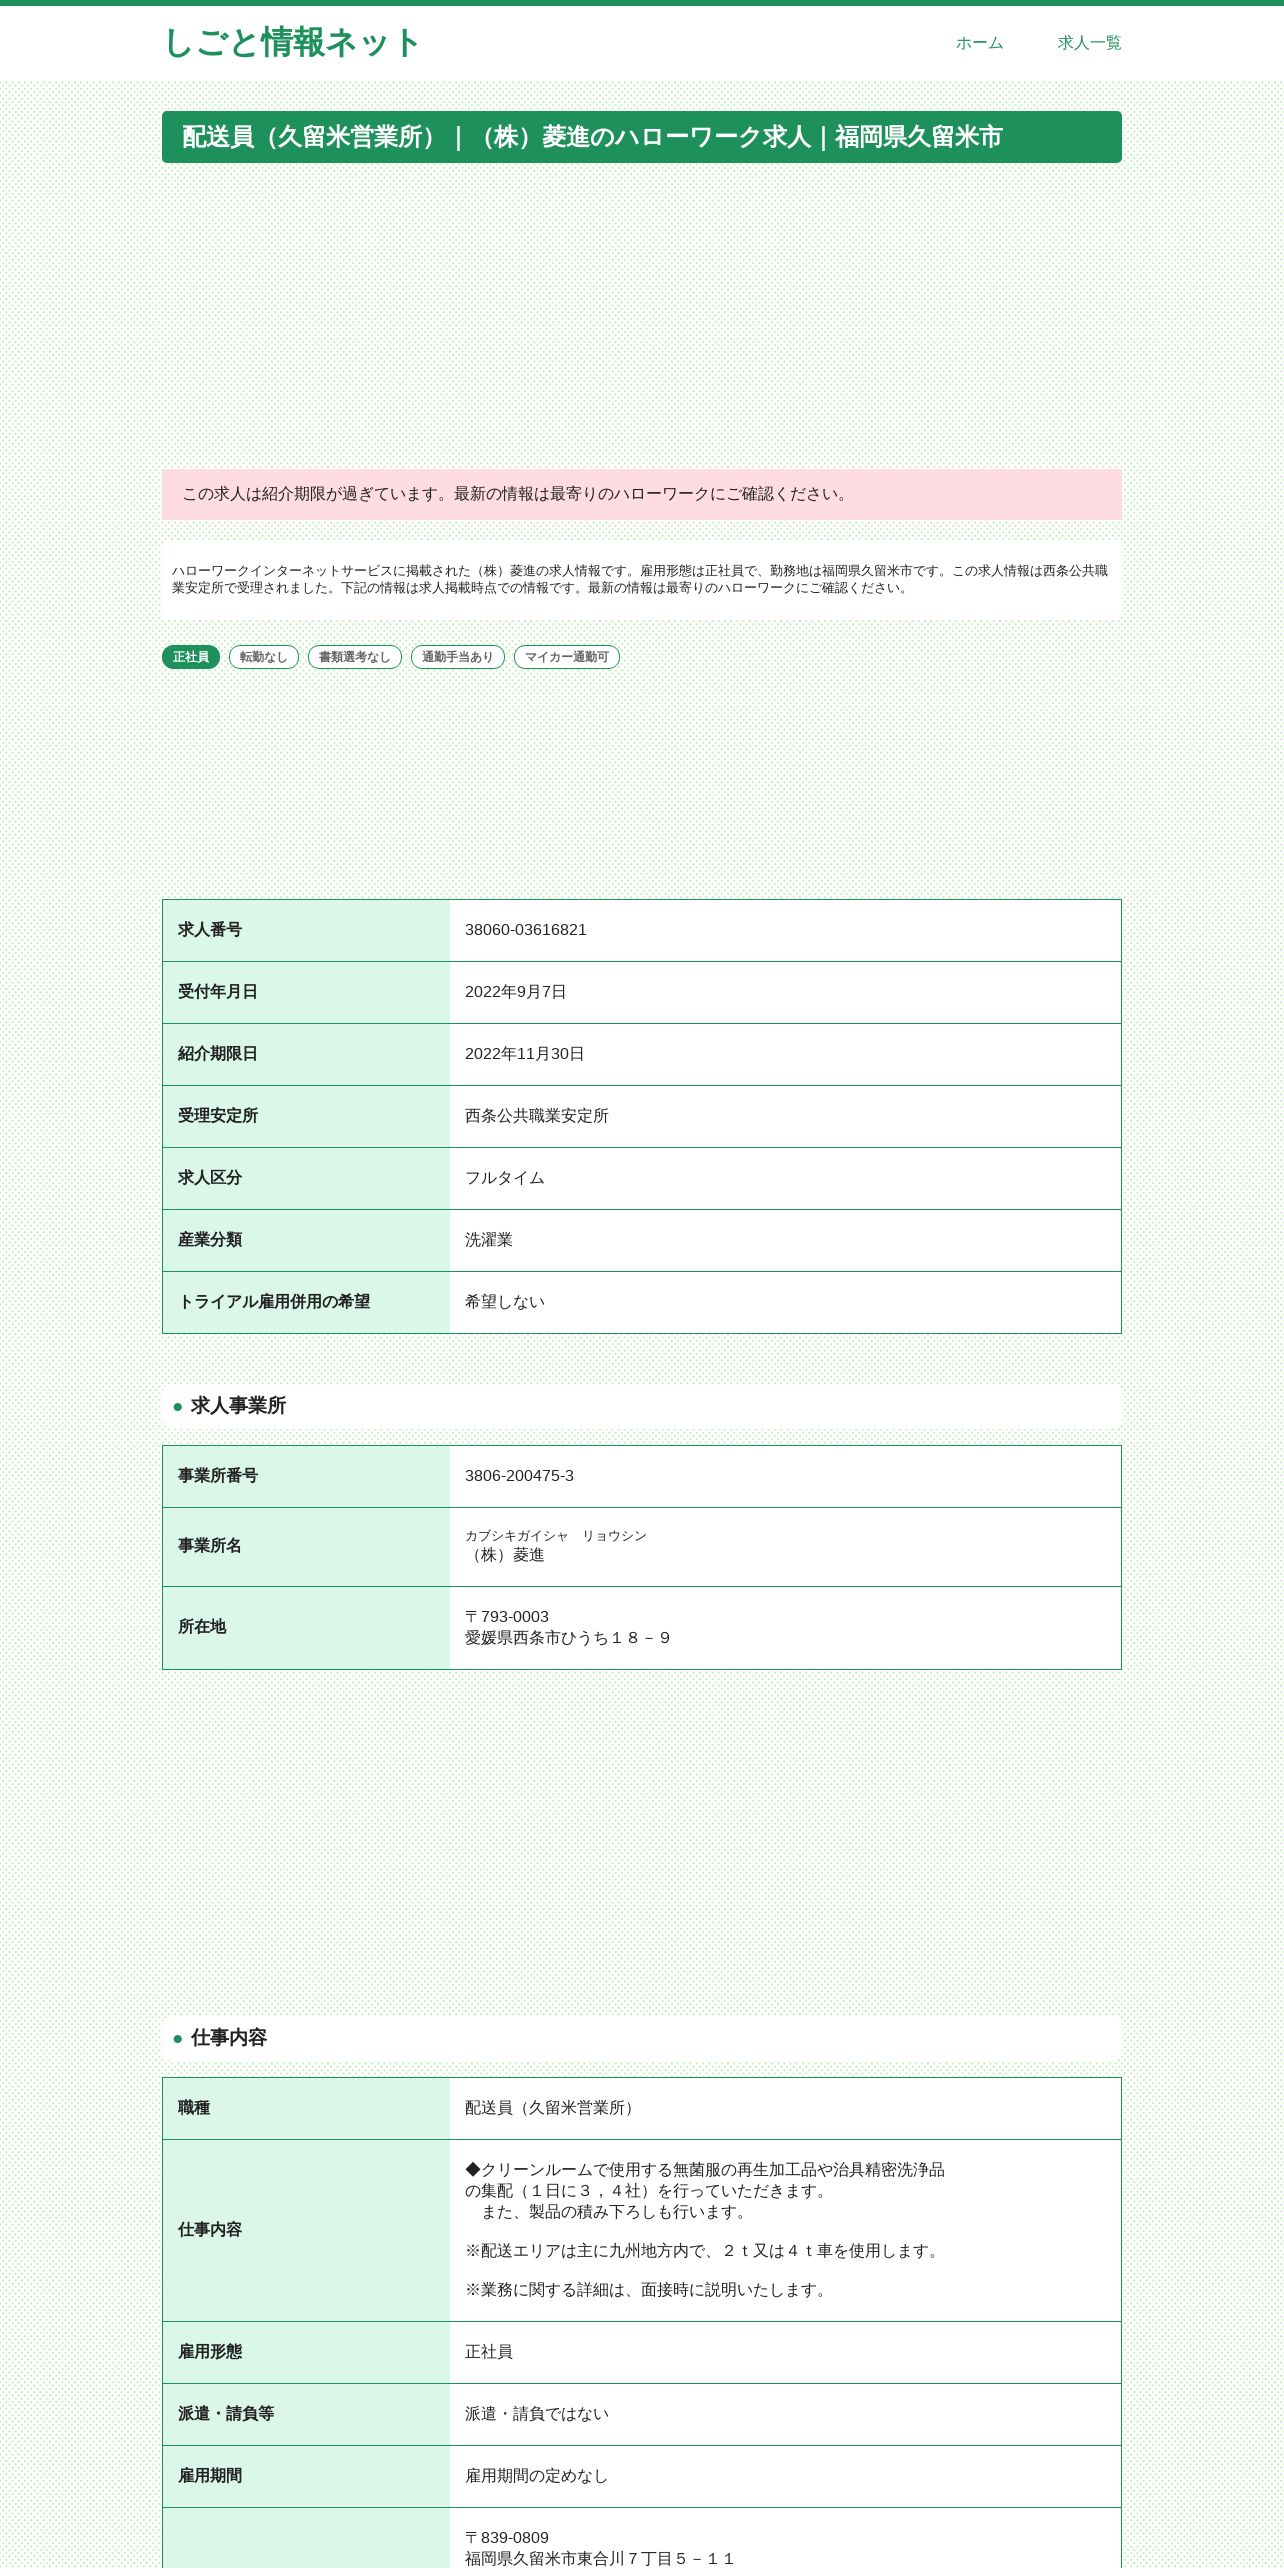Viewport: 1284px width, 2568px height.
Task: Open the 求人一覧 navigation link
Action: 1089,43
